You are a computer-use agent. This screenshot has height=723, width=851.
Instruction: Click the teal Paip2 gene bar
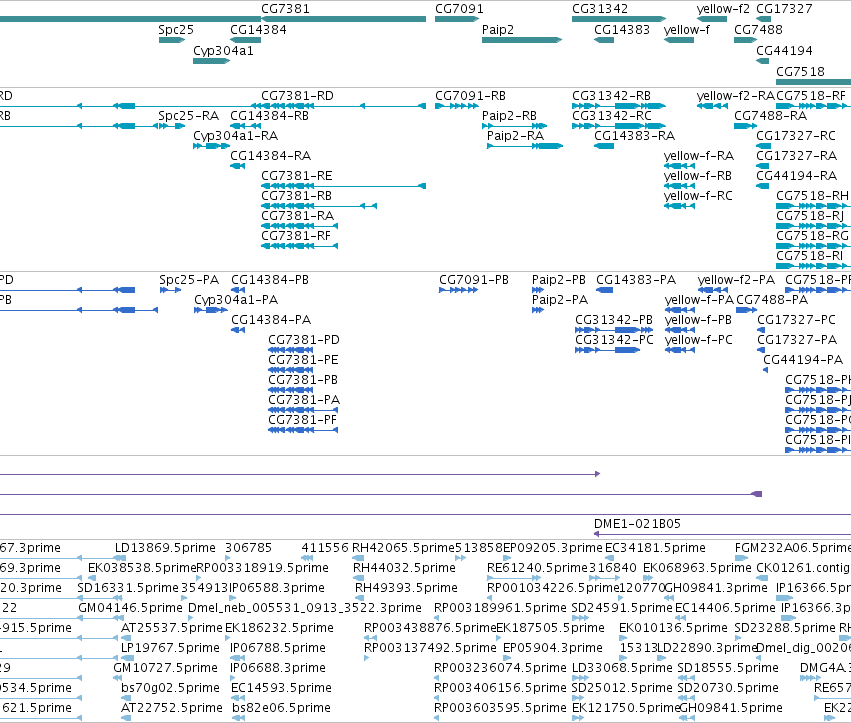point(522,40)
